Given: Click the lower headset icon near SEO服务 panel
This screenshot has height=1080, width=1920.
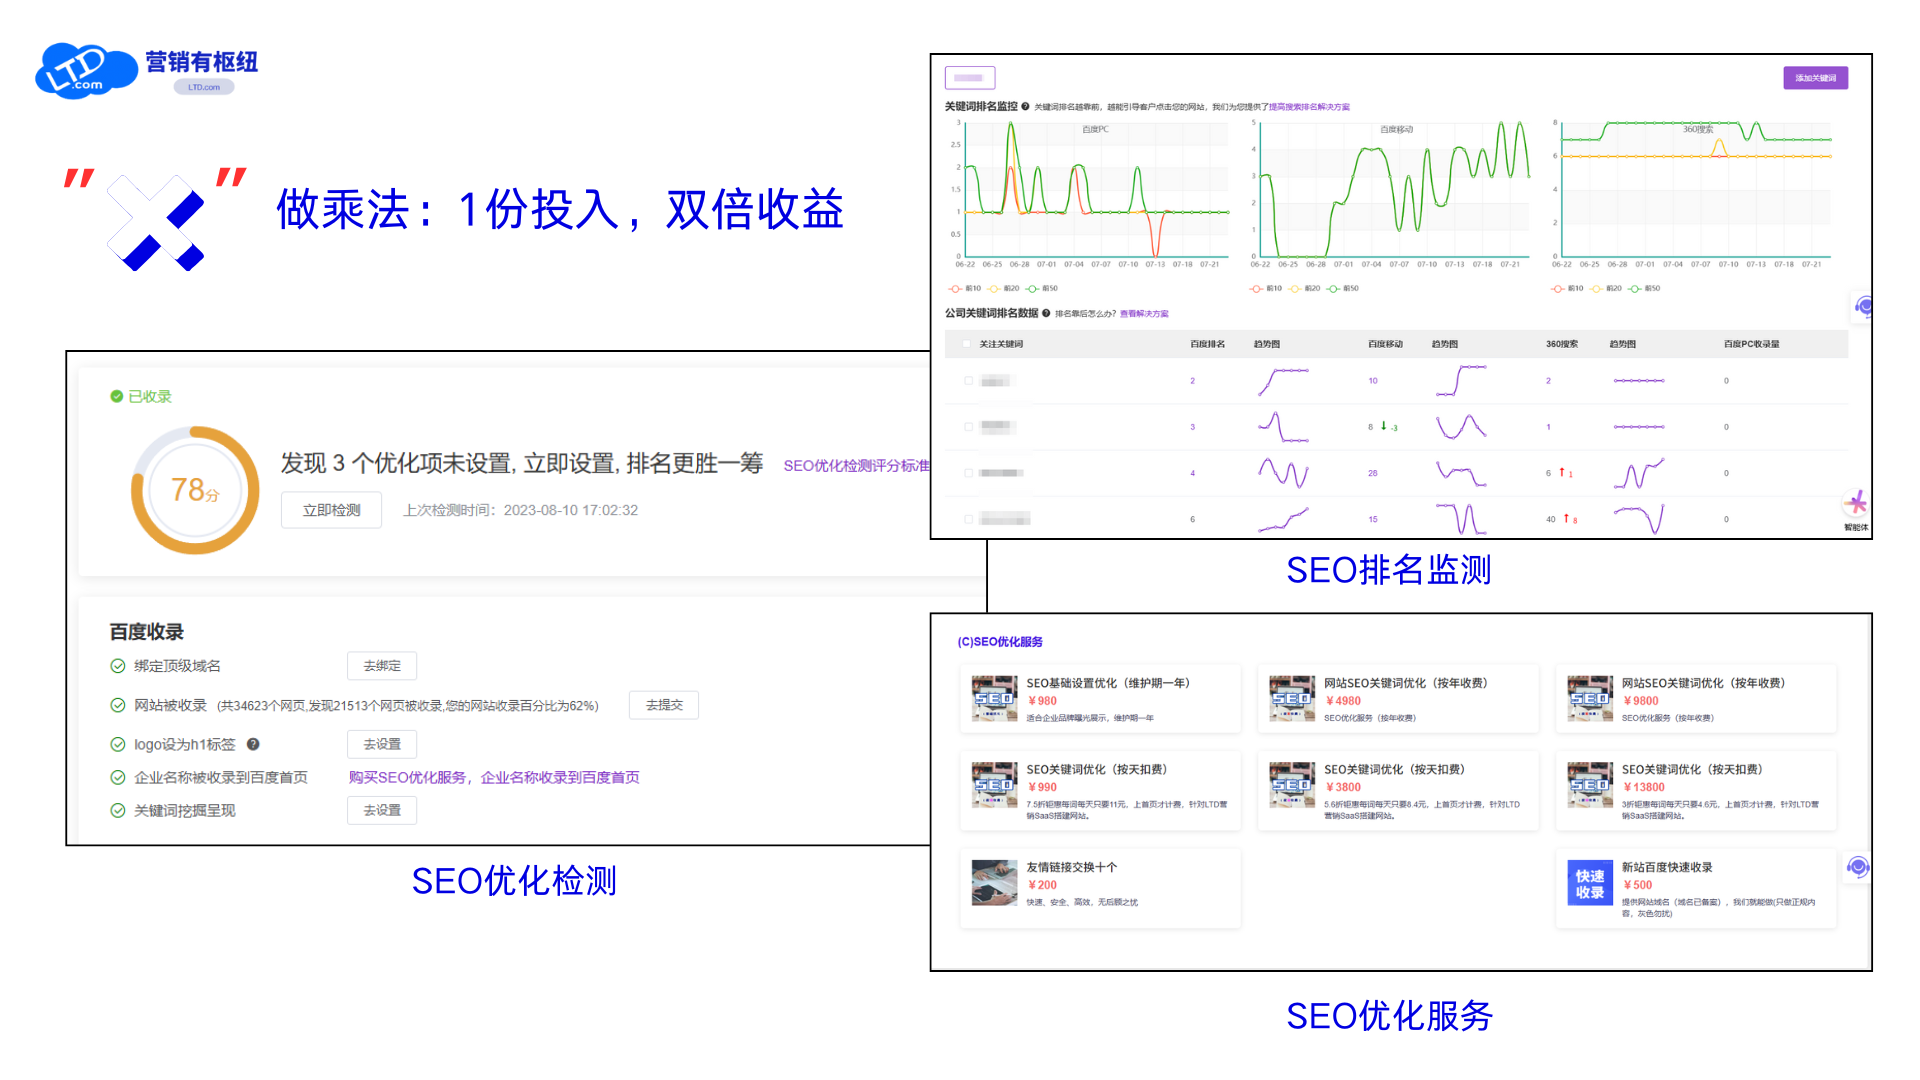Looking at the screenshot, I should click(1857, 868).
